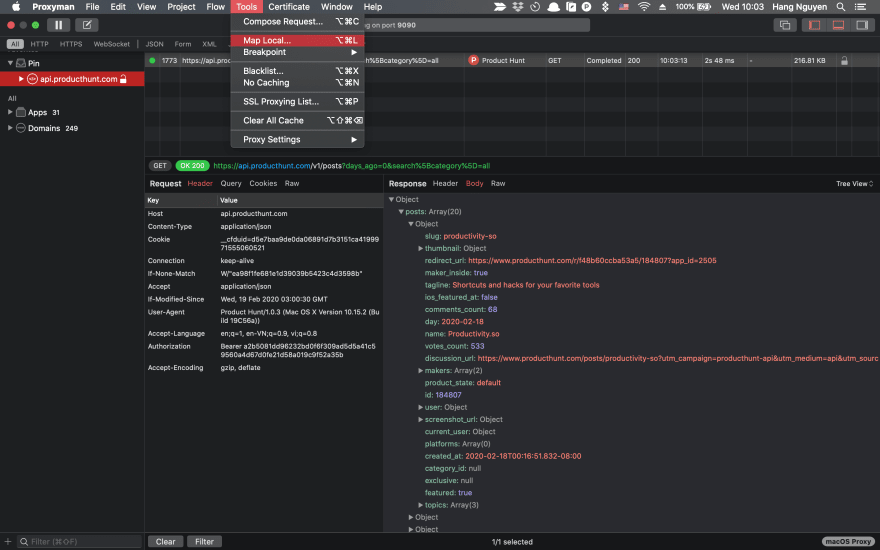Collapse the posts Array(20) node
This screenshot has width=880, height=550.
click(x=401, y=212)
